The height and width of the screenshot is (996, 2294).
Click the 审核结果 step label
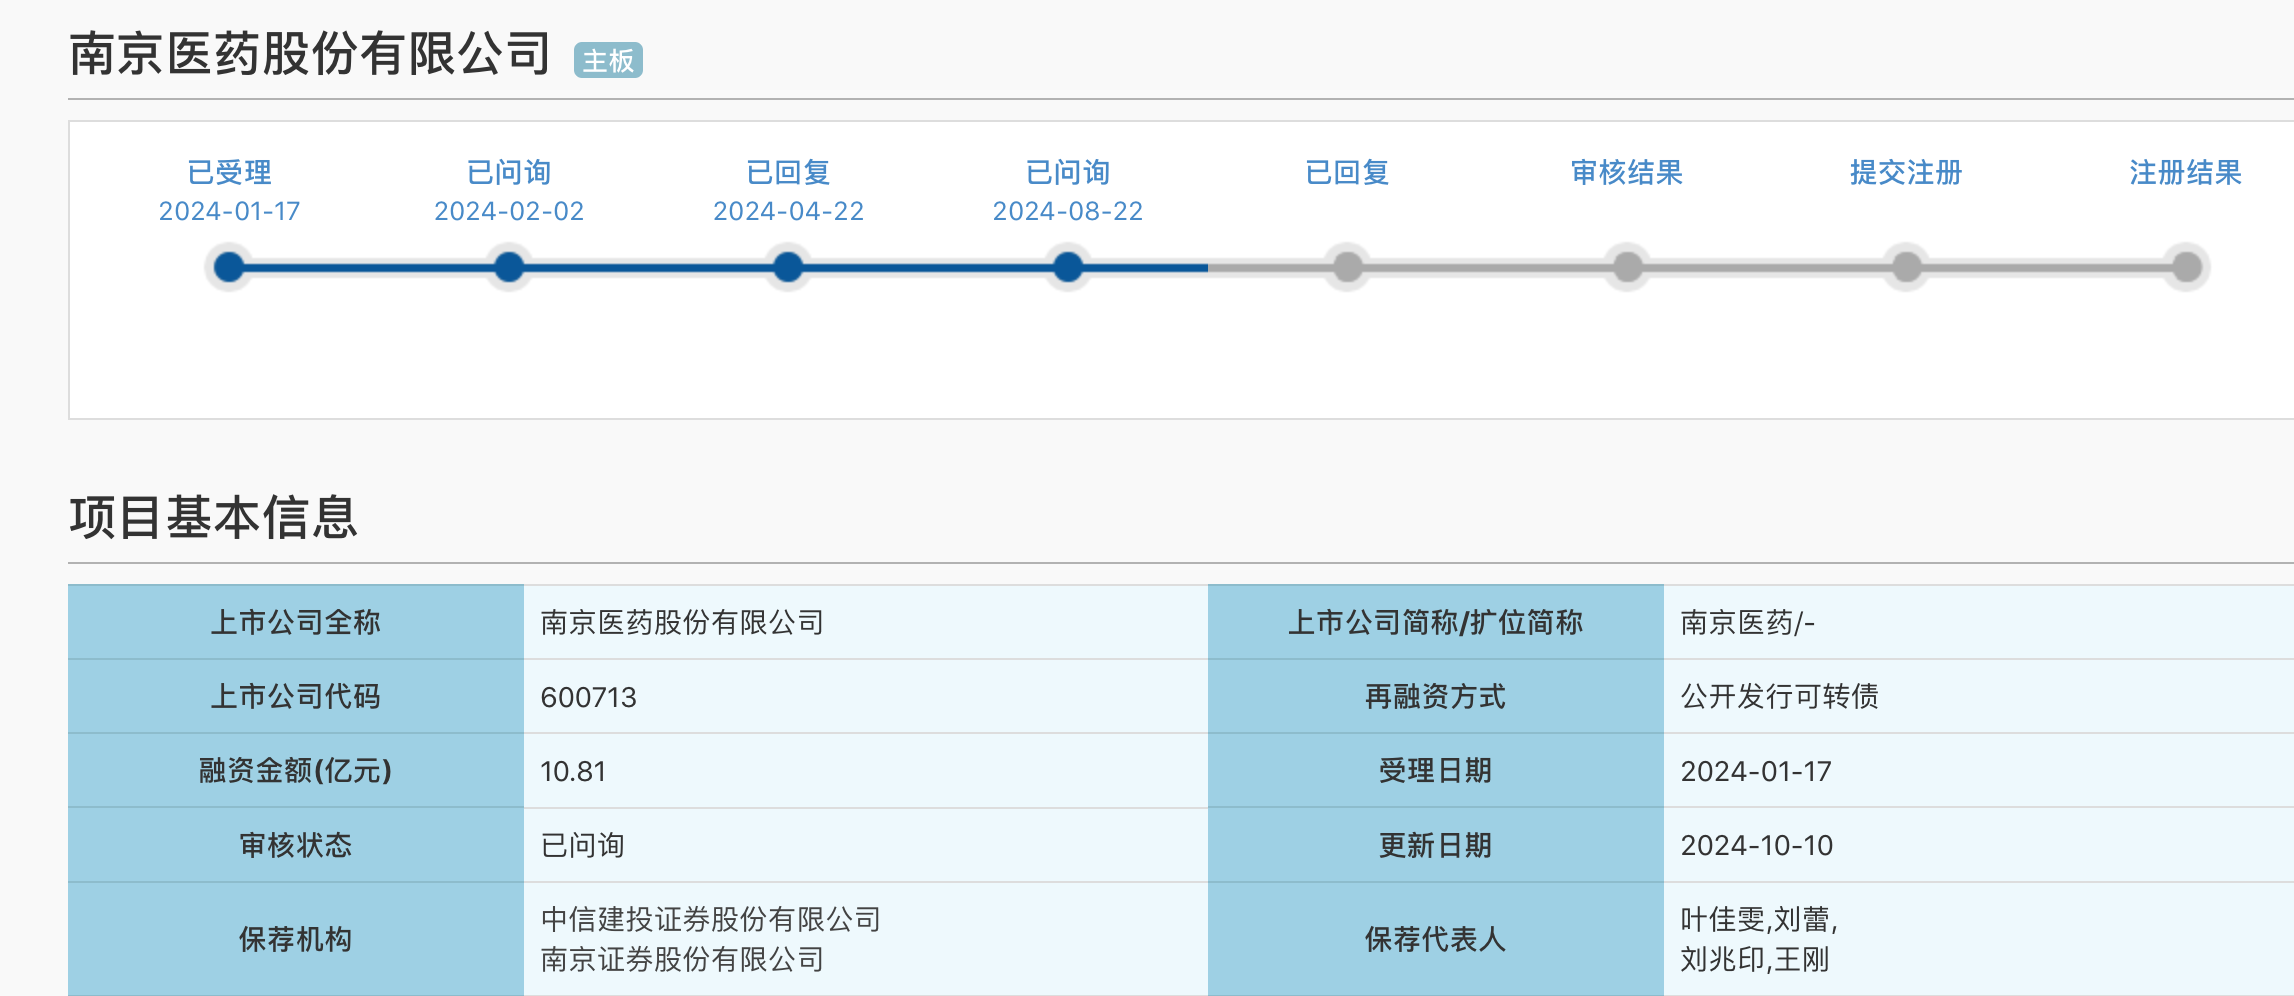coord(1627,173)
